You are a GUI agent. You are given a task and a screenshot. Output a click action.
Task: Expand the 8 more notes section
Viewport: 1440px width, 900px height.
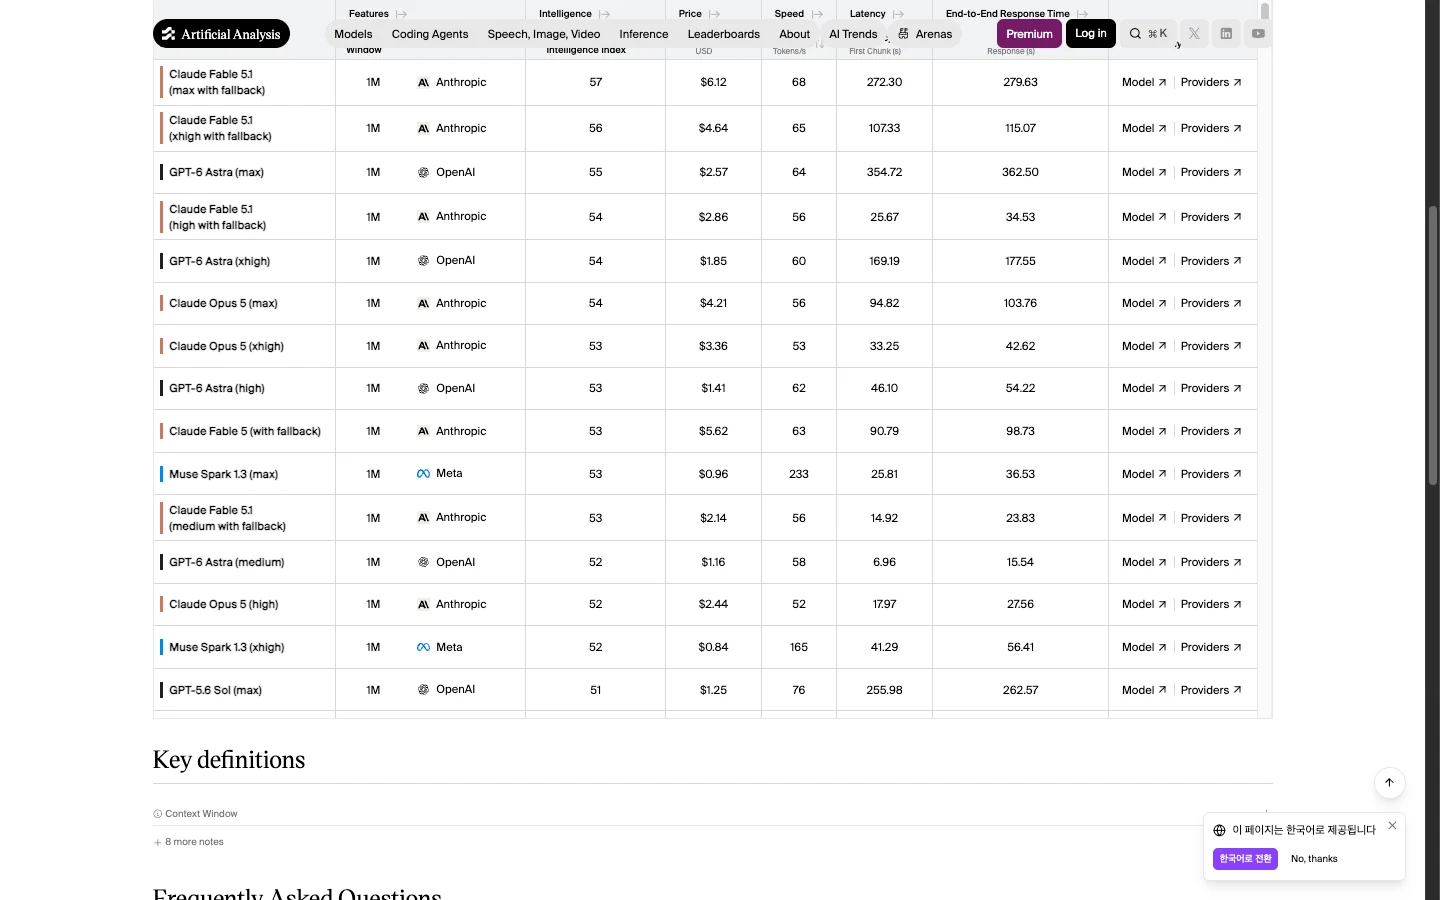189,842
